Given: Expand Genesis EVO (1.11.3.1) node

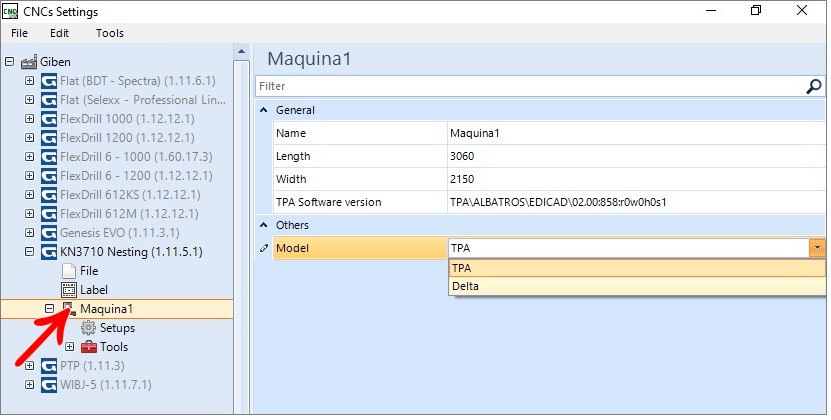Looking at the screenshot, I should pyautogui.click(x=30, y=232).
